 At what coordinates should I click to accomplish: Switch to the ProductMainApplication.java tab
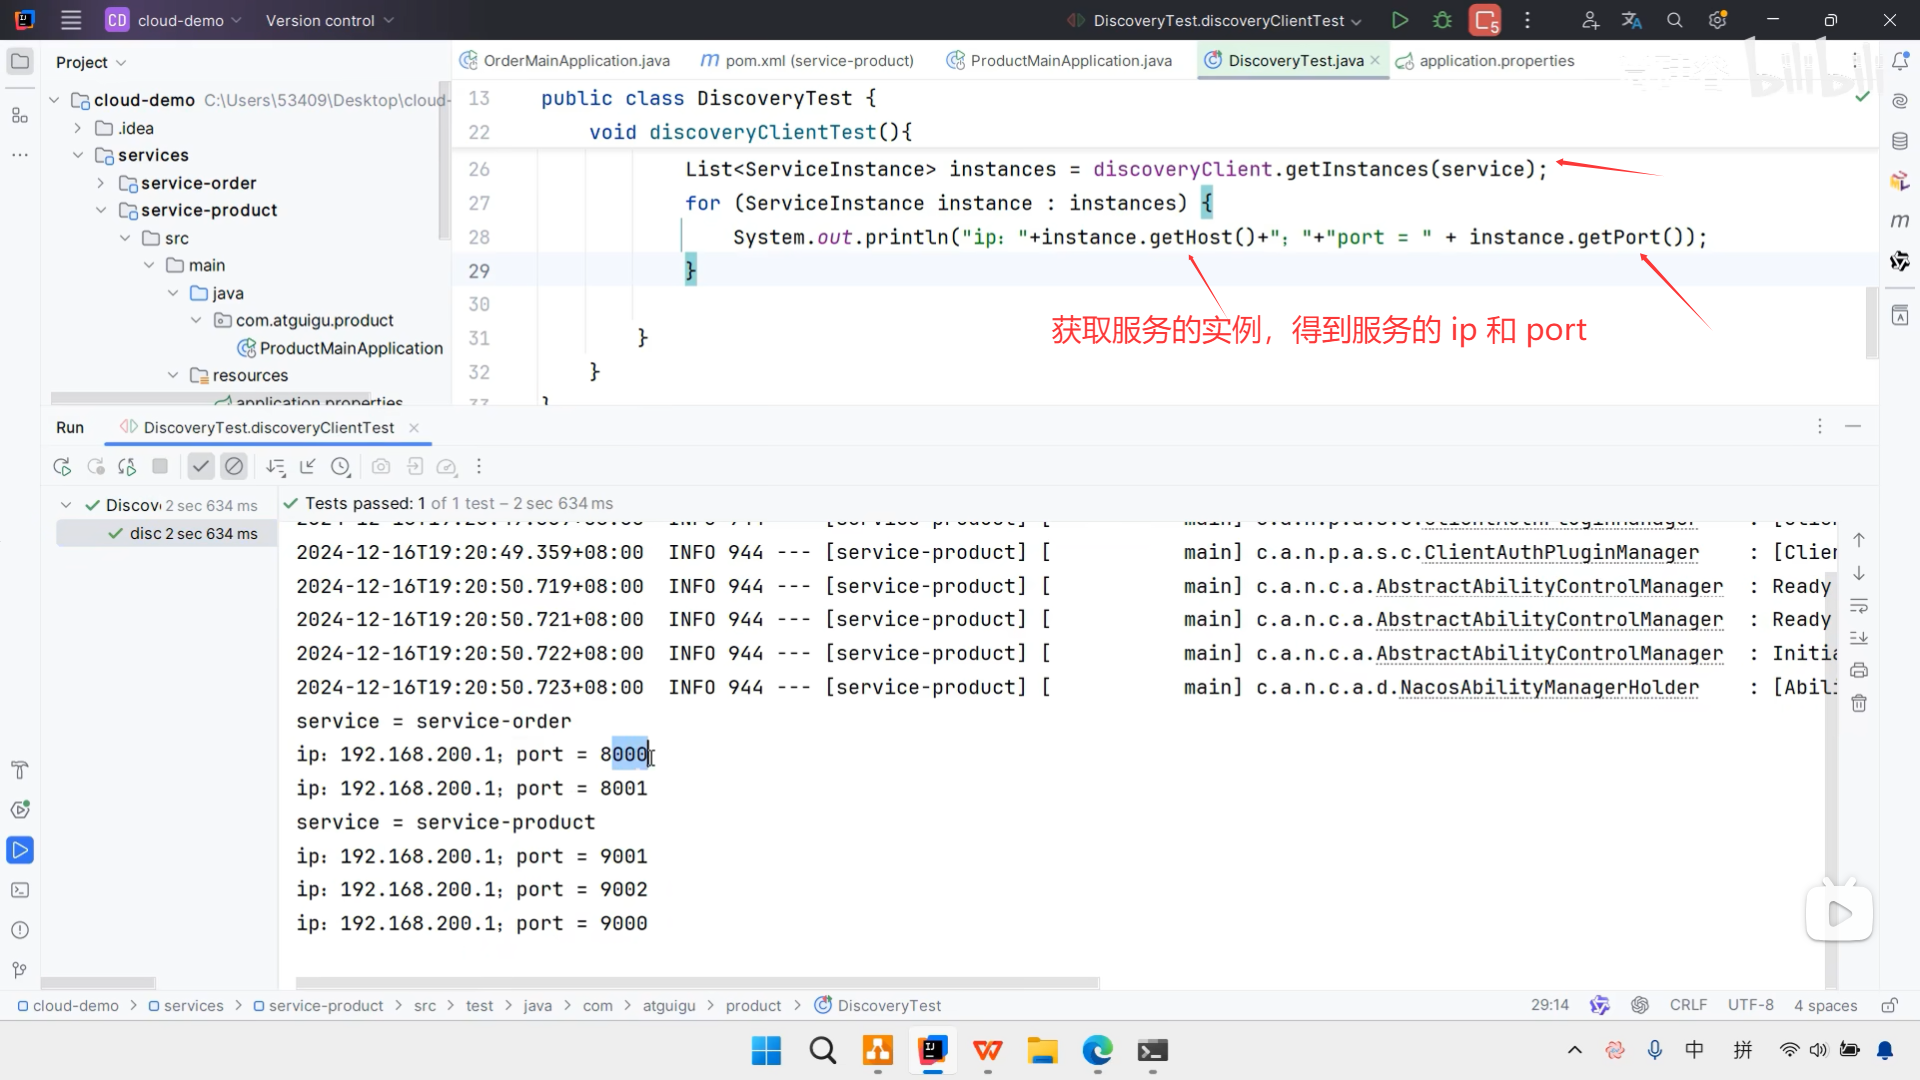point(1070,61)
